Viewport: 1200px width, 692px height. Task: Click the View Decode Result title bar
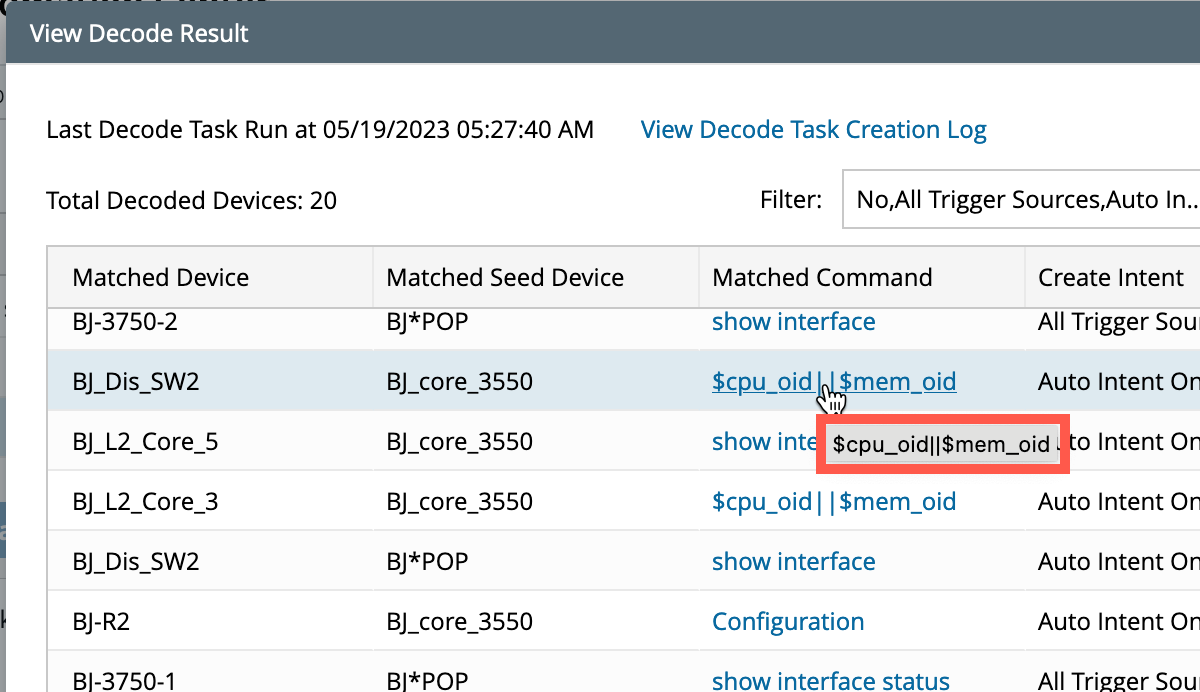click(600, 33)
